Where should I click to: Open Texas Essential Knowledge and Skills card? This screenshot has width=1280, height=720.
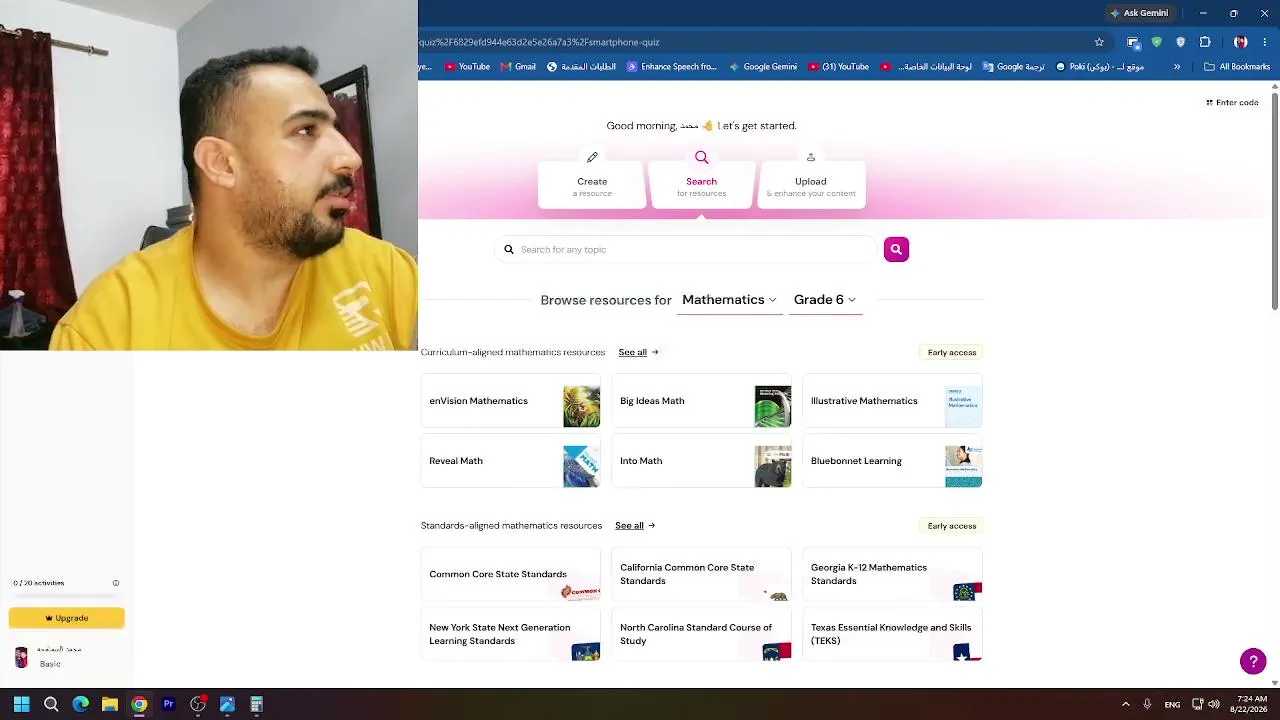click(x=892, y=634)
